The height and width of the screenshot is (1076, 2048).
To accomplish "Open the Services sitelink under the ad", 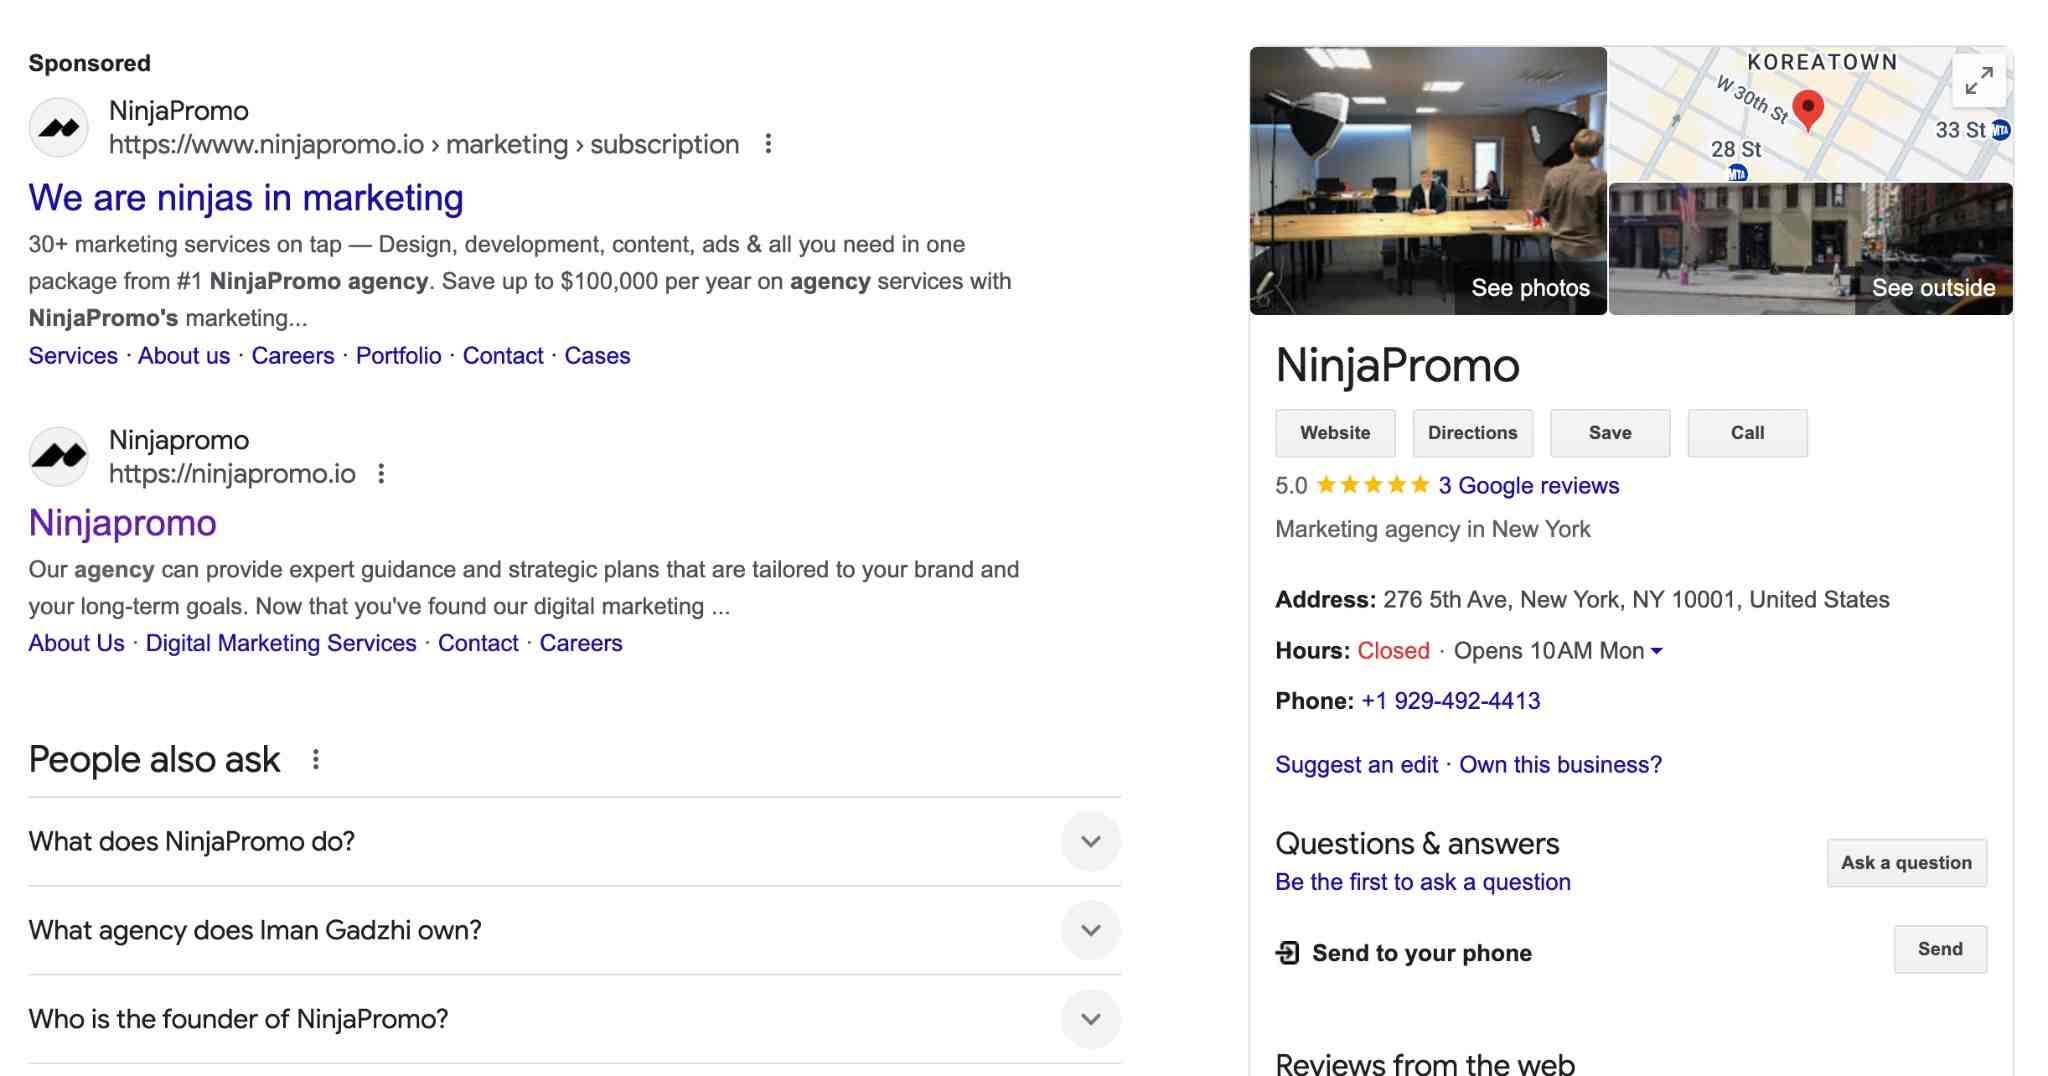I will pos(73,356).
